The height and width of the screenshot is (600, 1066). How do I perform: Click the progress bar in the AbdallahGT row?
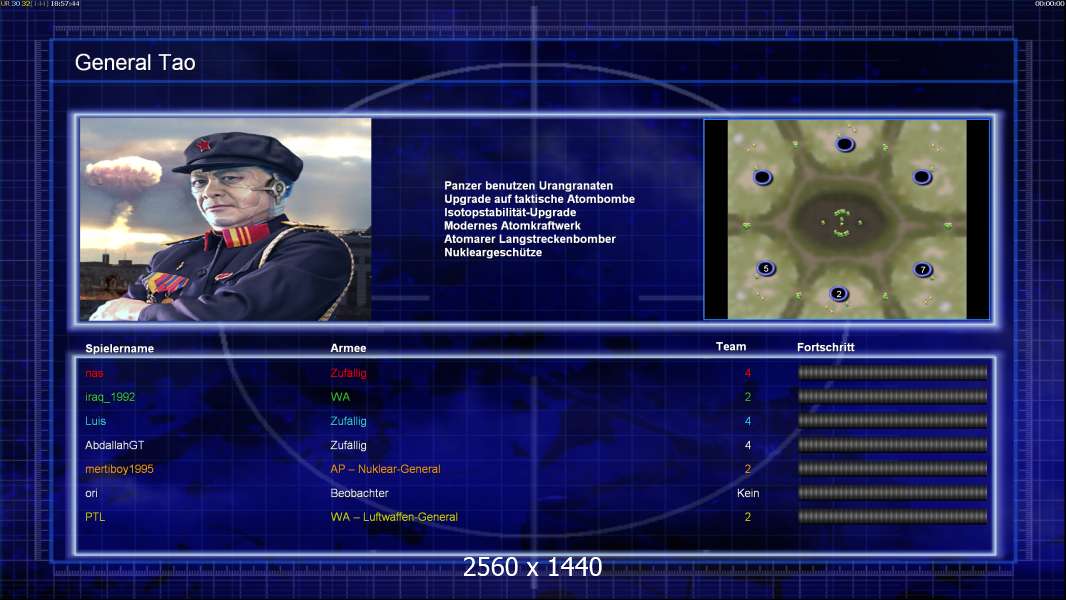[x=892, y=445]
